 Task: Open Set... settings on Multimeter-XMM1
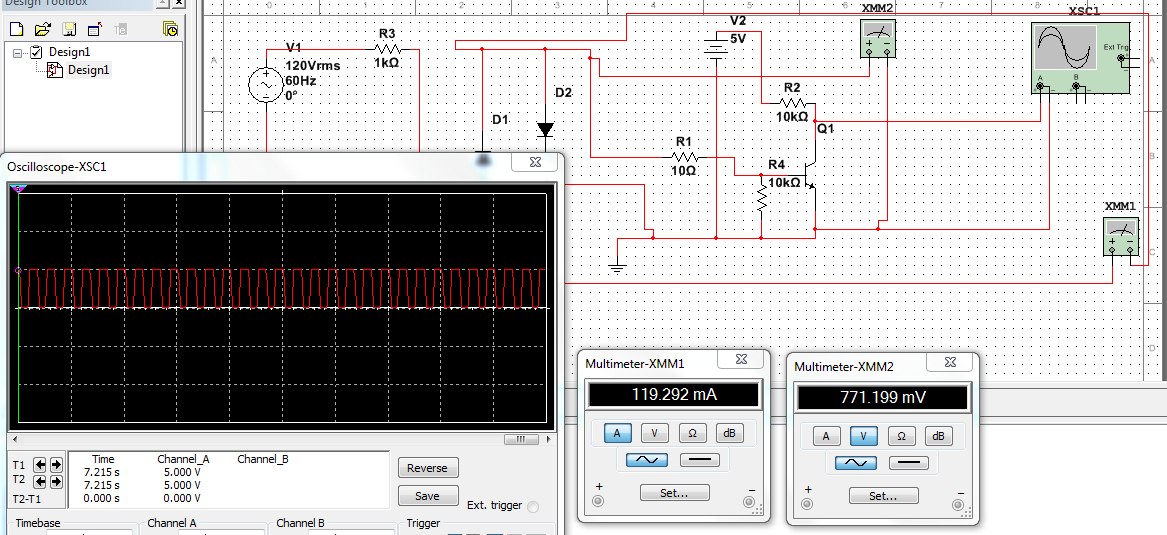click(x=674, y=493)
